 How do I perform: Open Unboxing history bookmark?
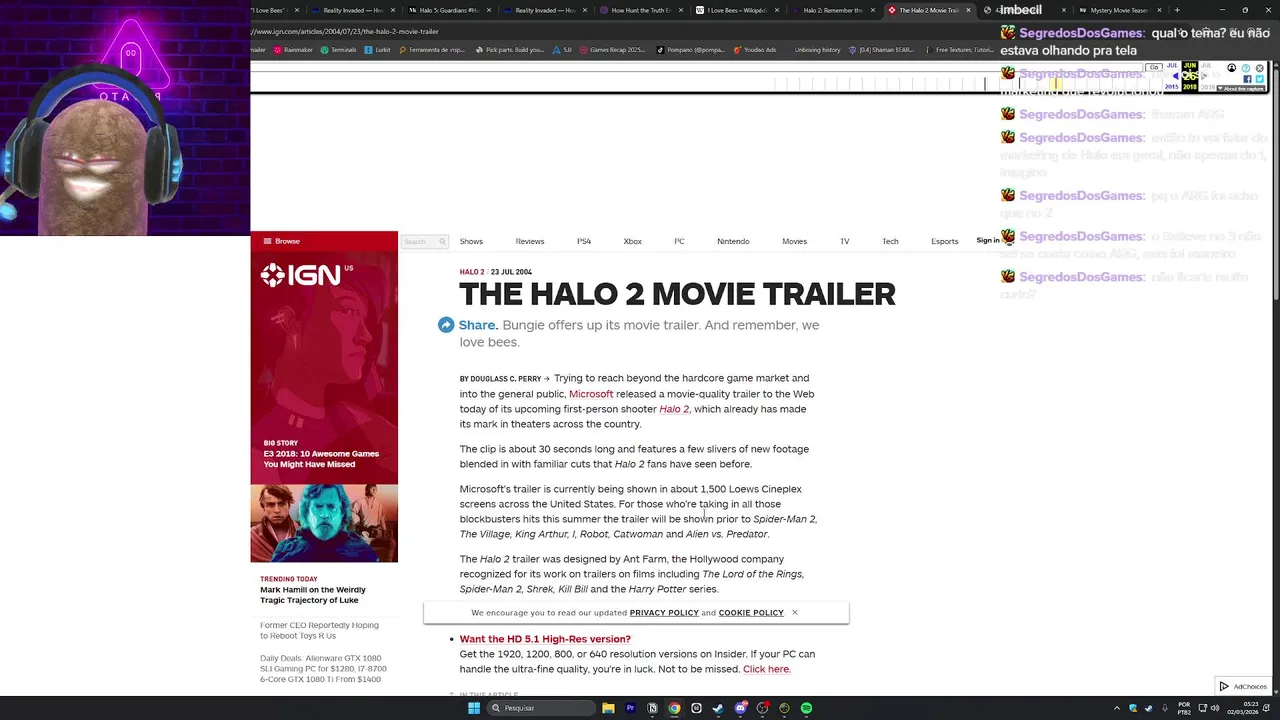pos(817,50)
